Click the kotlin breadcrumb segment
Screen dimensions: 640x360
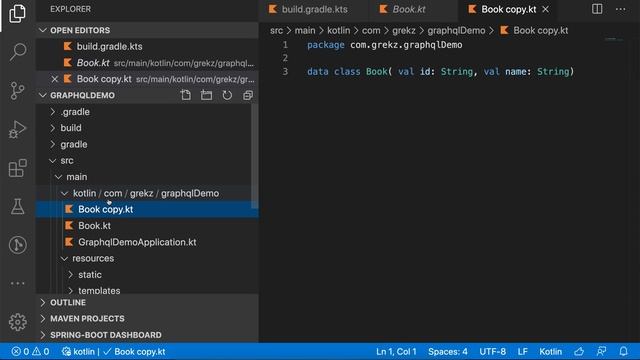point(338,31)
